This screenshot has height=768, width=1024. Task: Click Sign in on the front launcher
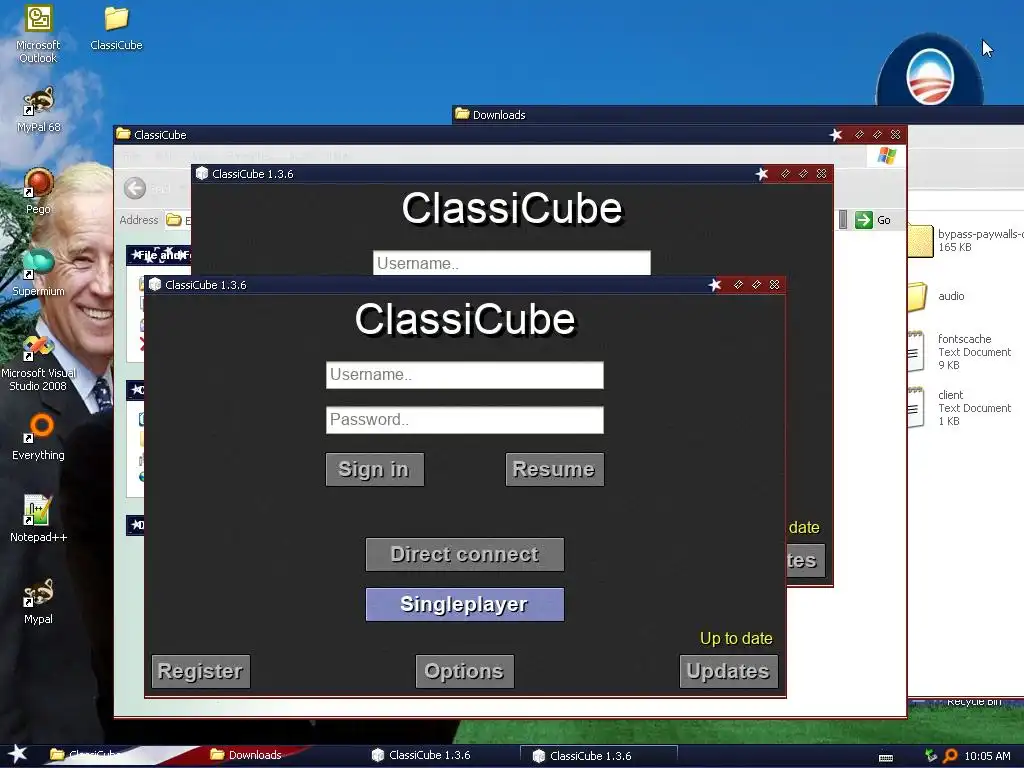[x=374, y=469]
